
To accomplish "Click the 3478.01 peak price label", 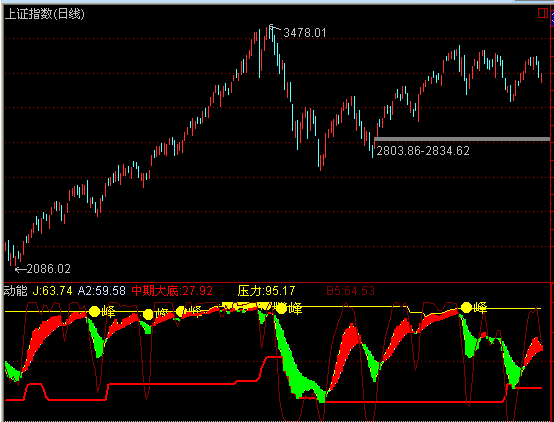I will 305,33.
